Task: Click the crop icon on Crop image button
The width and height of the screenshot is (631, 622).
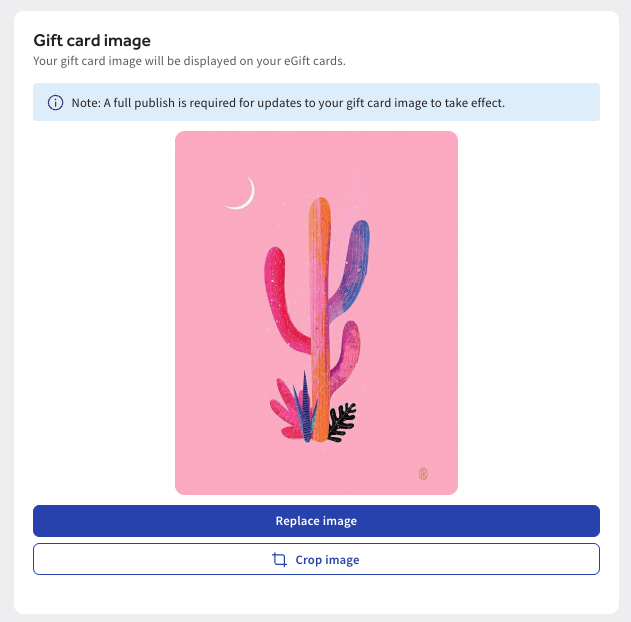Action: 280,560
